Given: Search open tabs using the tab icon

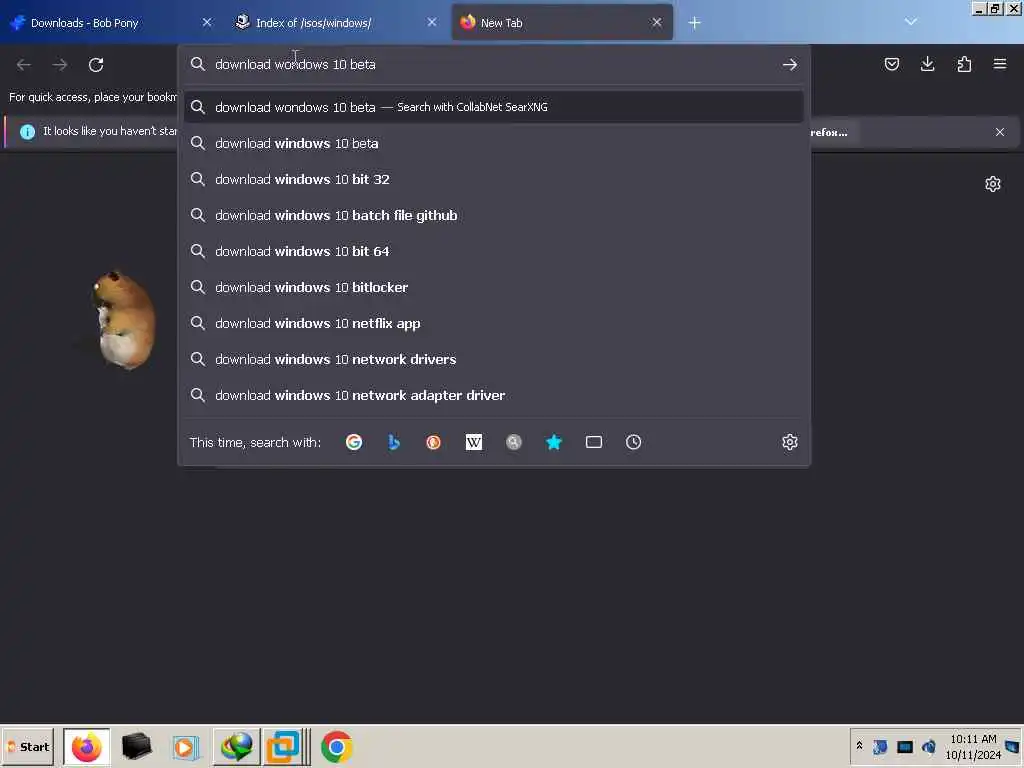Looking at the screenshot, I should pos(594,442).
